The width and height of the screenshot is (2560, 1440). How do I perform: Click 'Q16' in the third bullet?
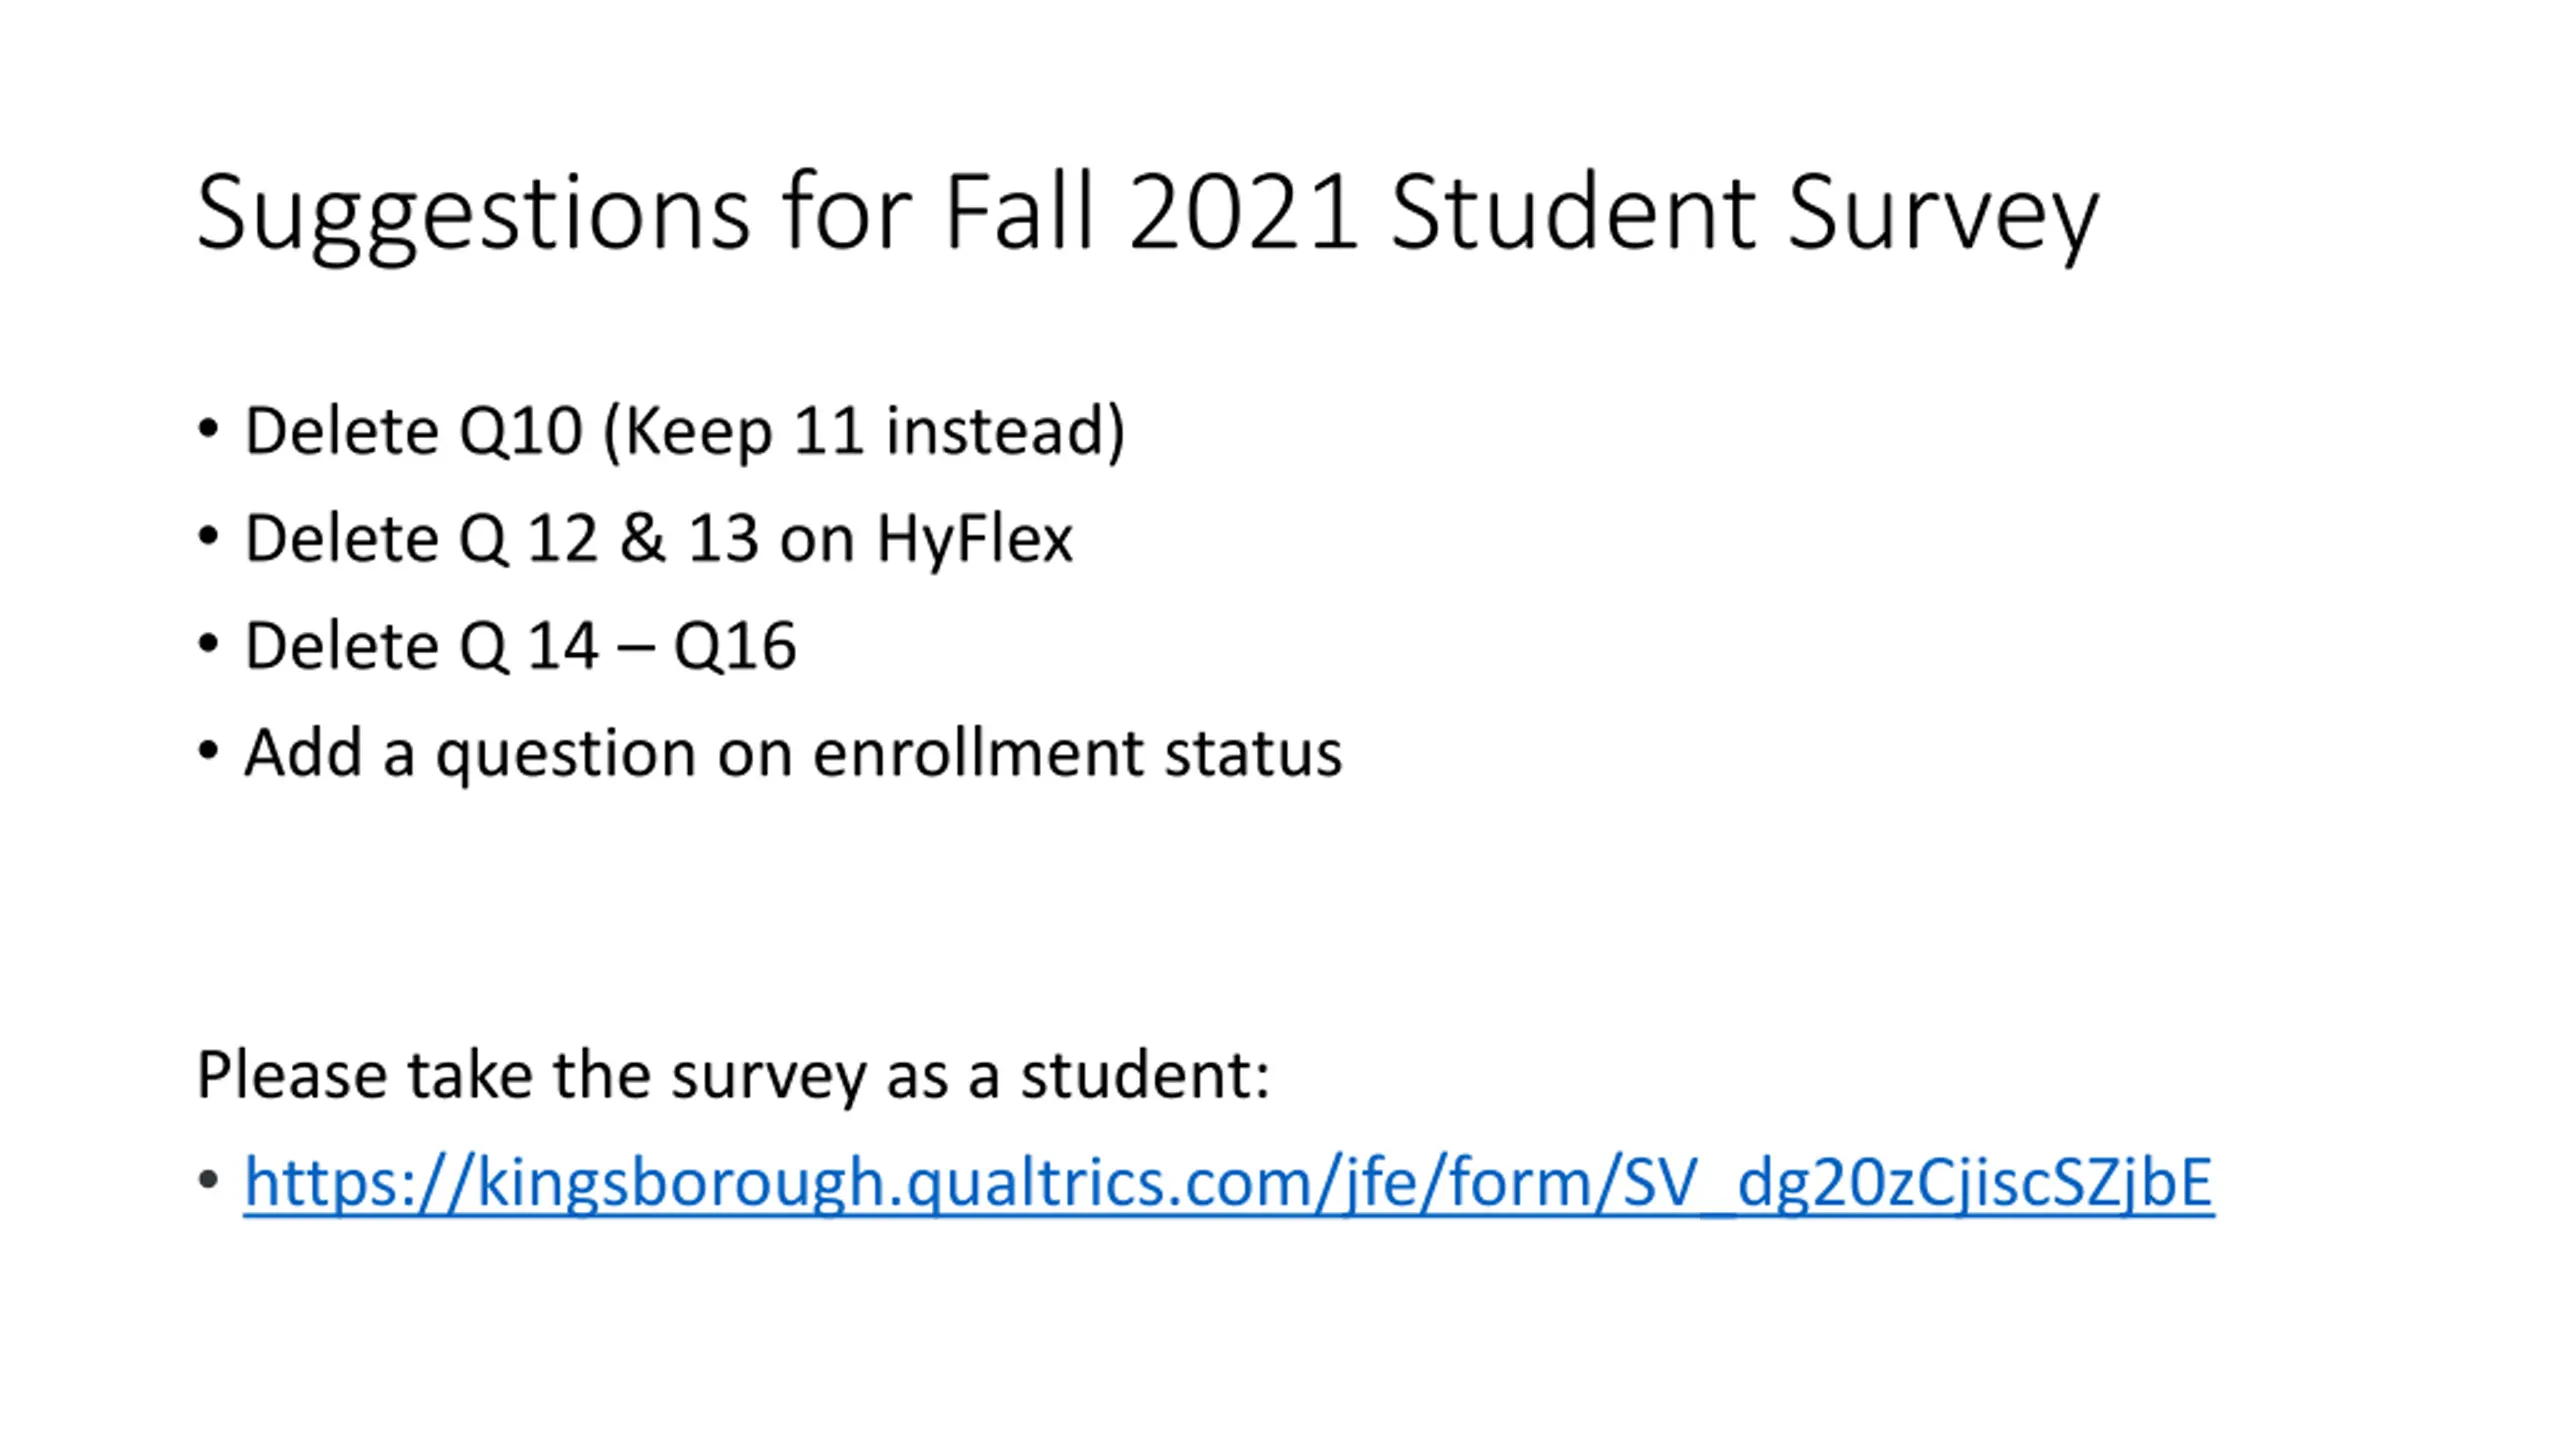click(735, 646)
